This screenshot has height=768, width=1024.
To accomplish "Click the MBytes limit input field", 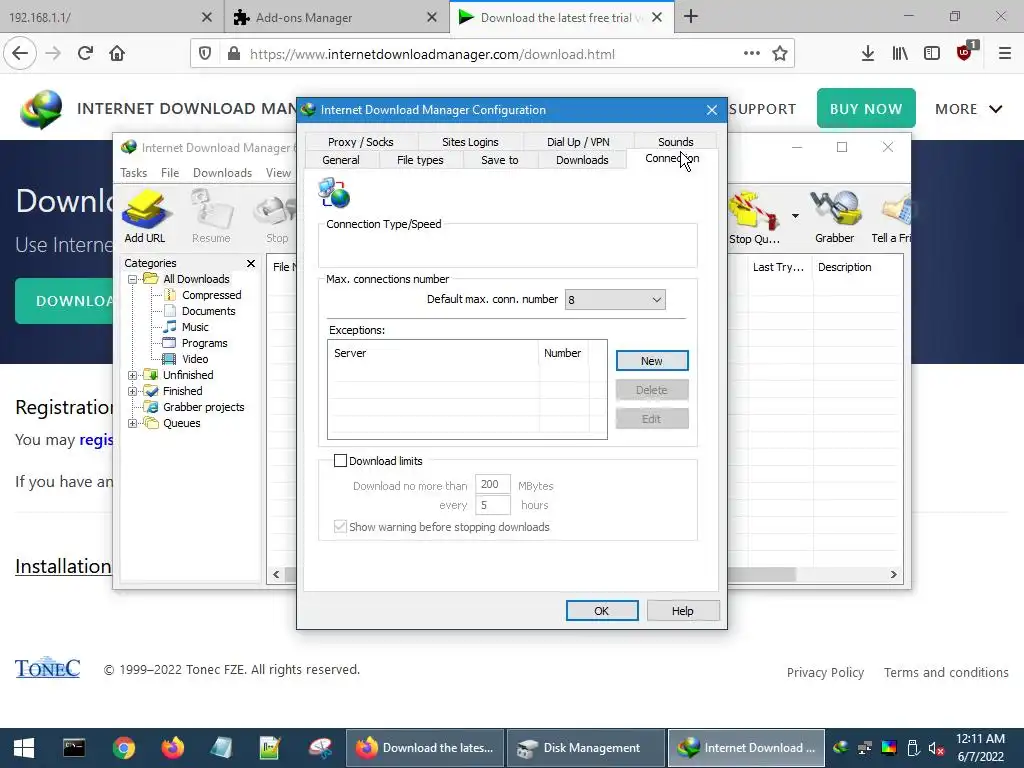I will 492,485.
